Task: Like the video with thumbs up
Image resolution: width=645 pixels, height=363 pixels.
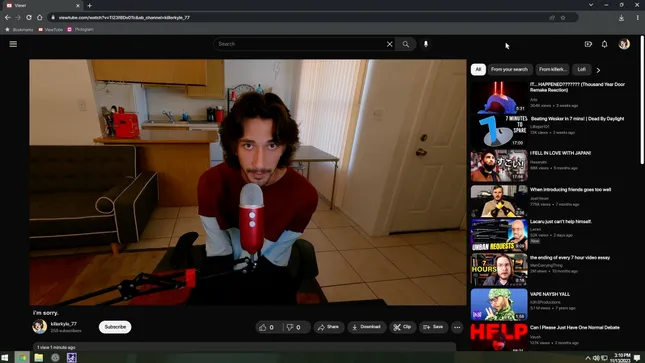Action: point(267,327)
